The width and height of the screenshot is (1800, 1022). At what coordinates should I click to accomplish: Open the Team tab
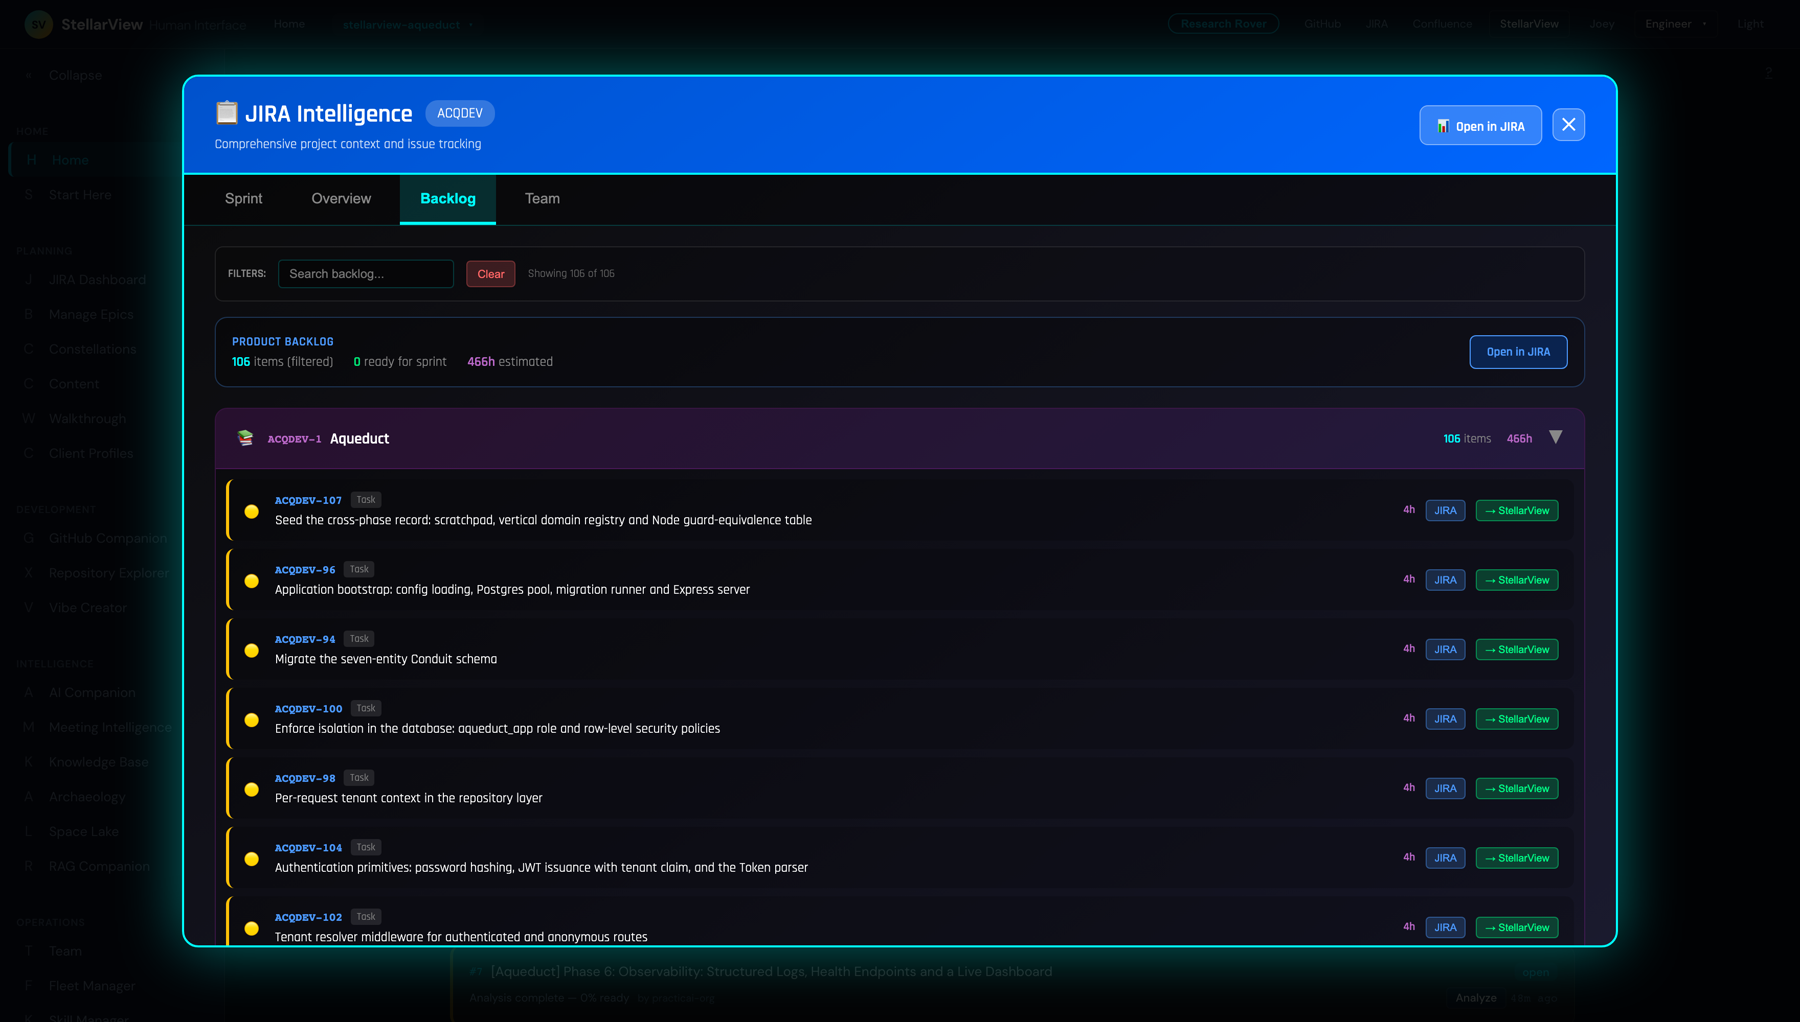pyautogui.click(x=542, y=198)
